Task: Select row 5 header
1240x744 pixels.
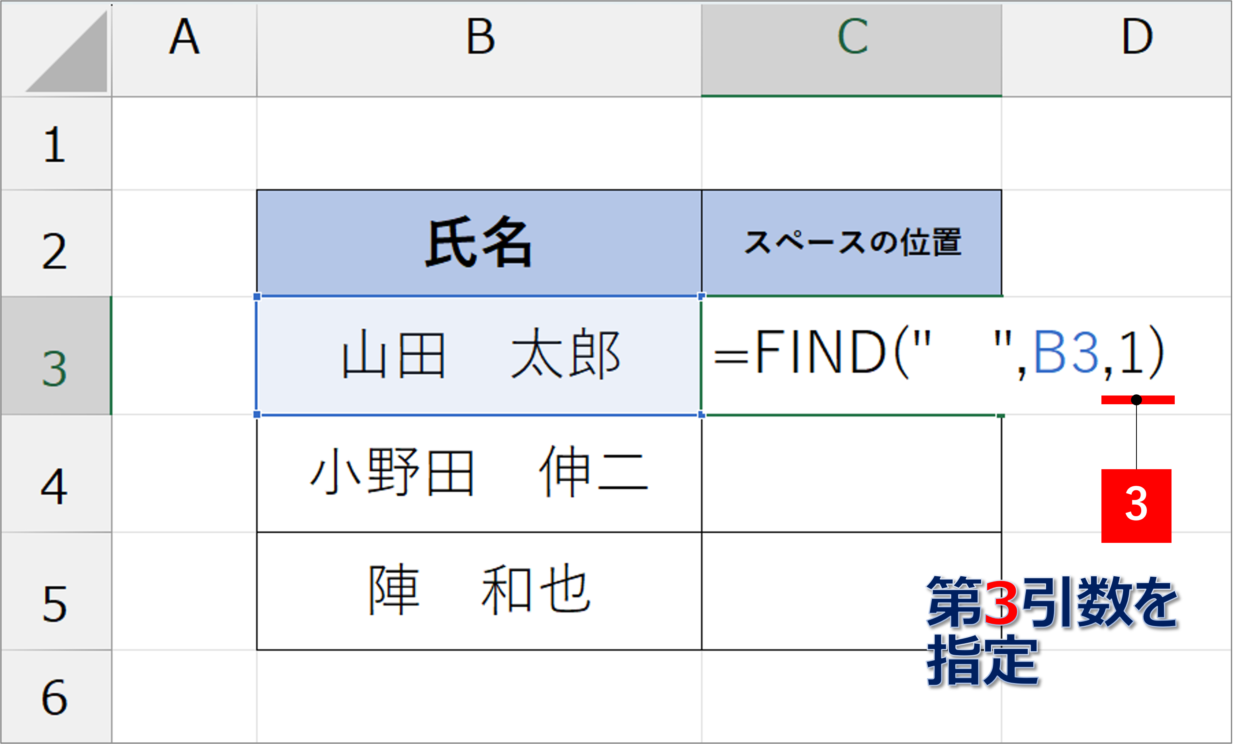Action: [x=56, y=592]
